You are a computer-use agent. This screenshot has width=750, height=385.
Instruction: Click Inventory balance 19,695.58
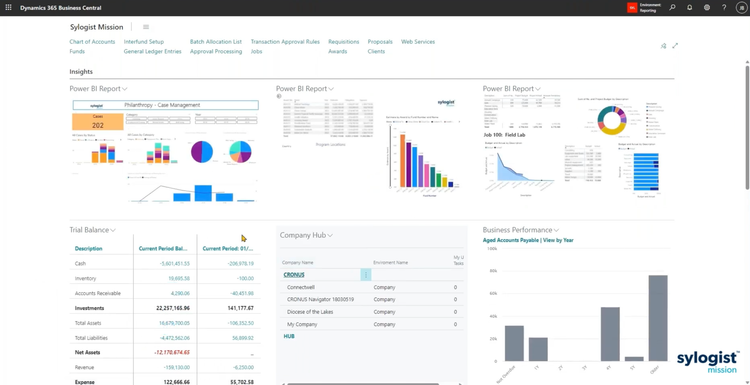coord(179,278)
